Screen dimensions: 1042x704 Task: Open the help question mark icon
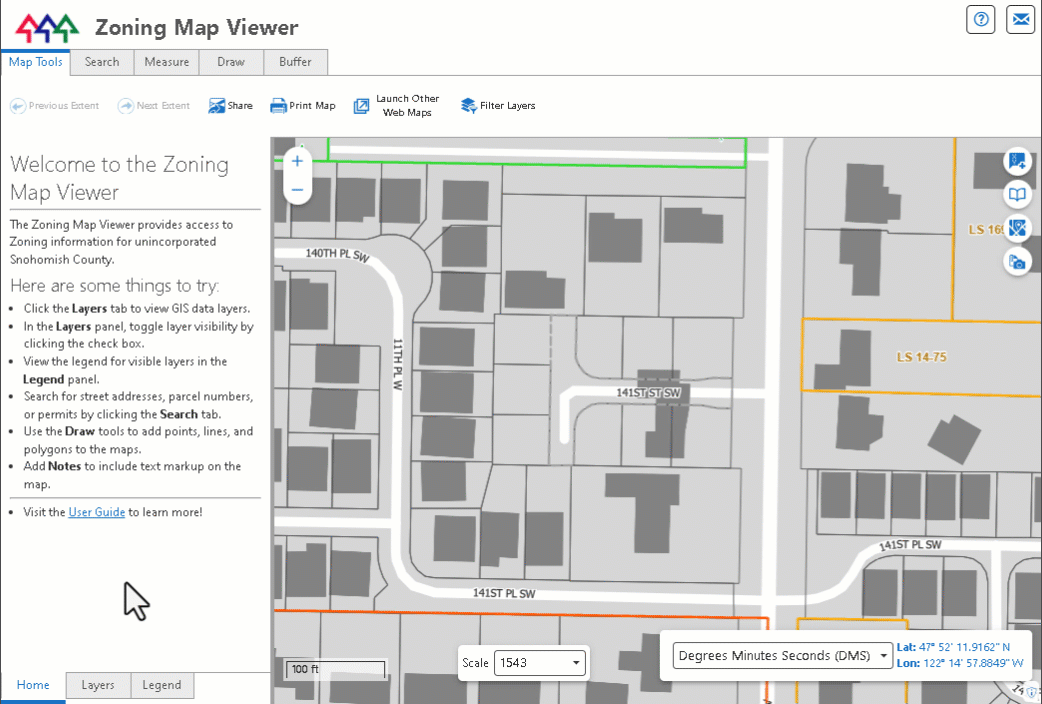[980, 19]
